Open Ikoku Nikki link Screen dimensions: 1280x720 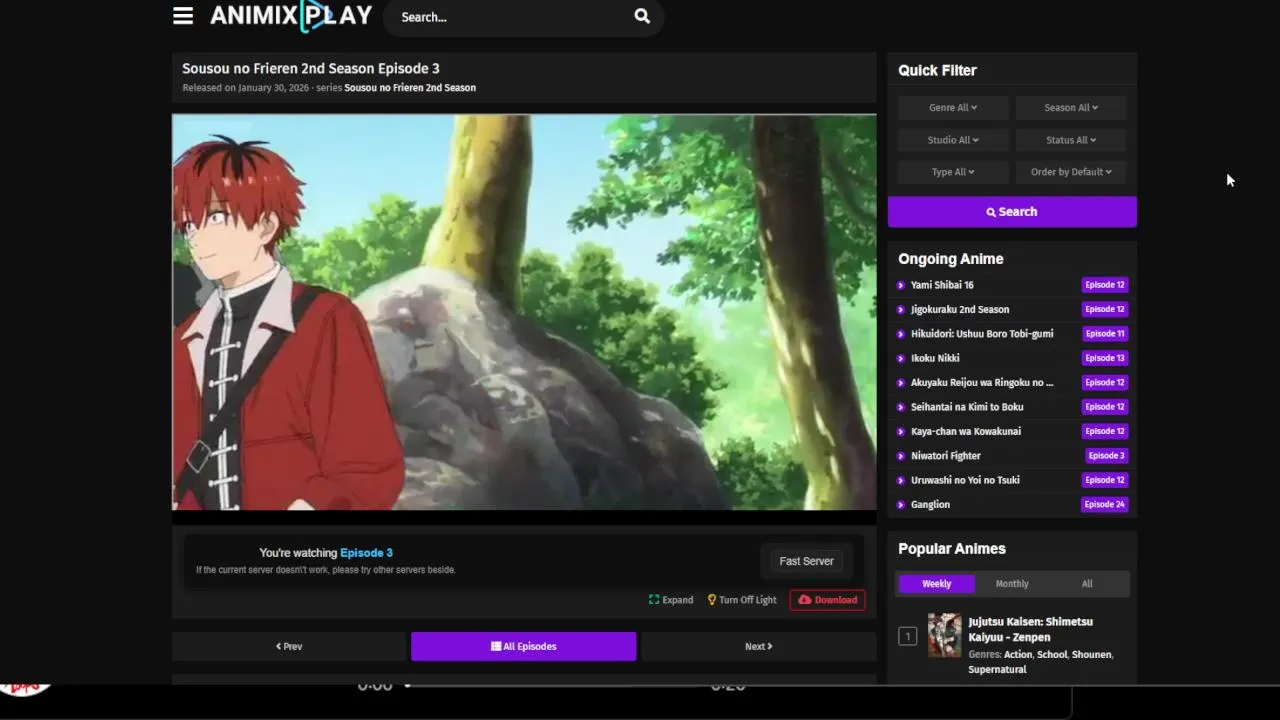[x=935, y=358]
